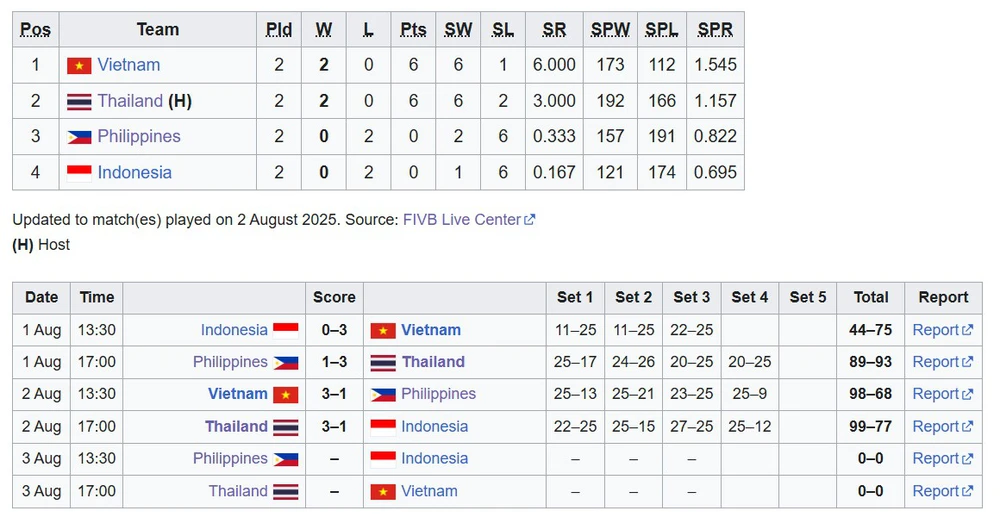This screenshot has height=517, width=1000.
Task: Click Indonesia link in 3 Aug 13:30 match
Action: coord(434,459)
